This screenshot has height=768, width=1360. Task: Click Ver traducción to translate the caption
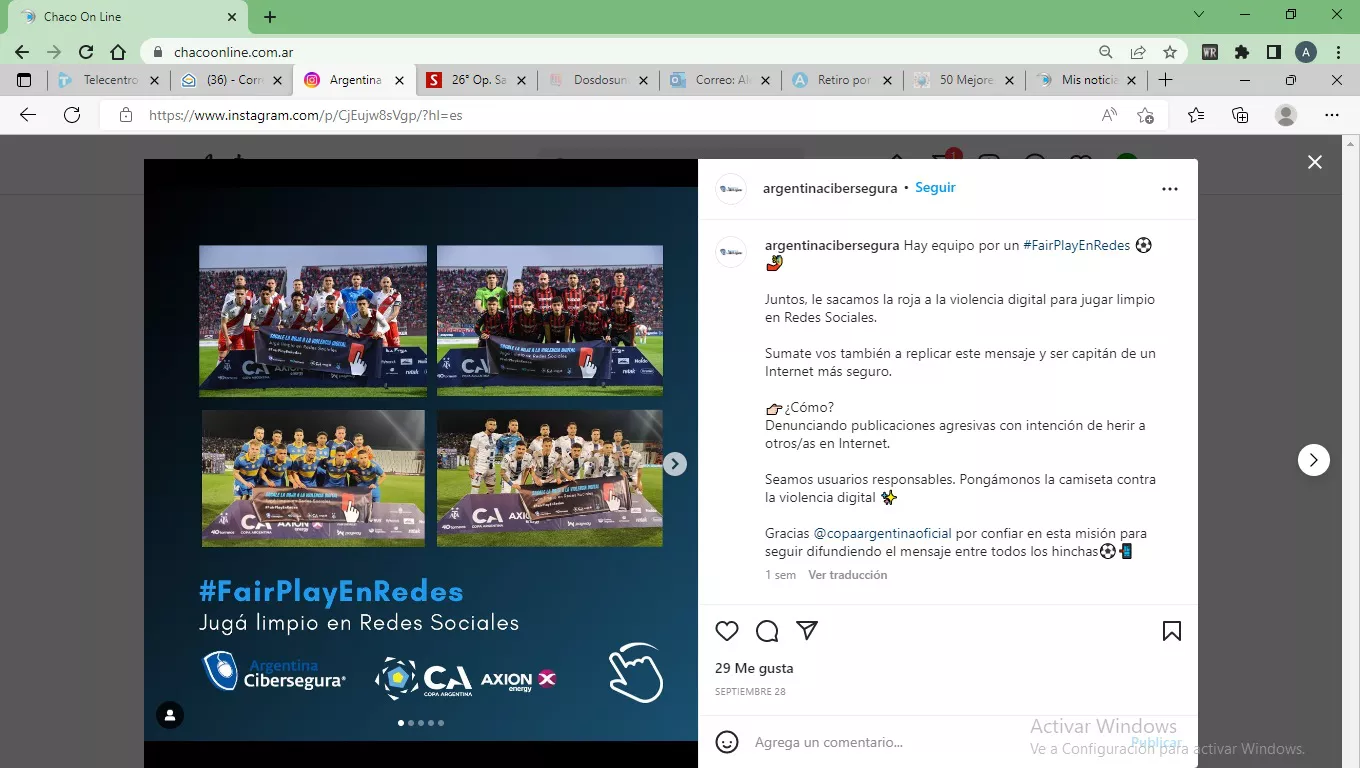(x=847, y=575)
